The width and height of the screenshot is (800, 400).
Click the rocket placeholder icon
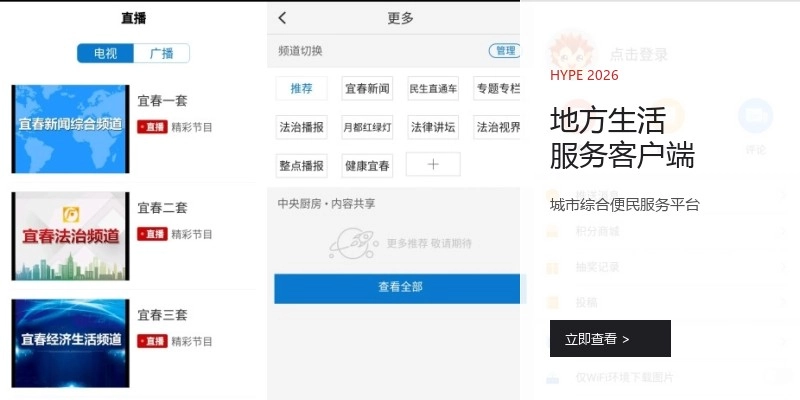(353, 244)
